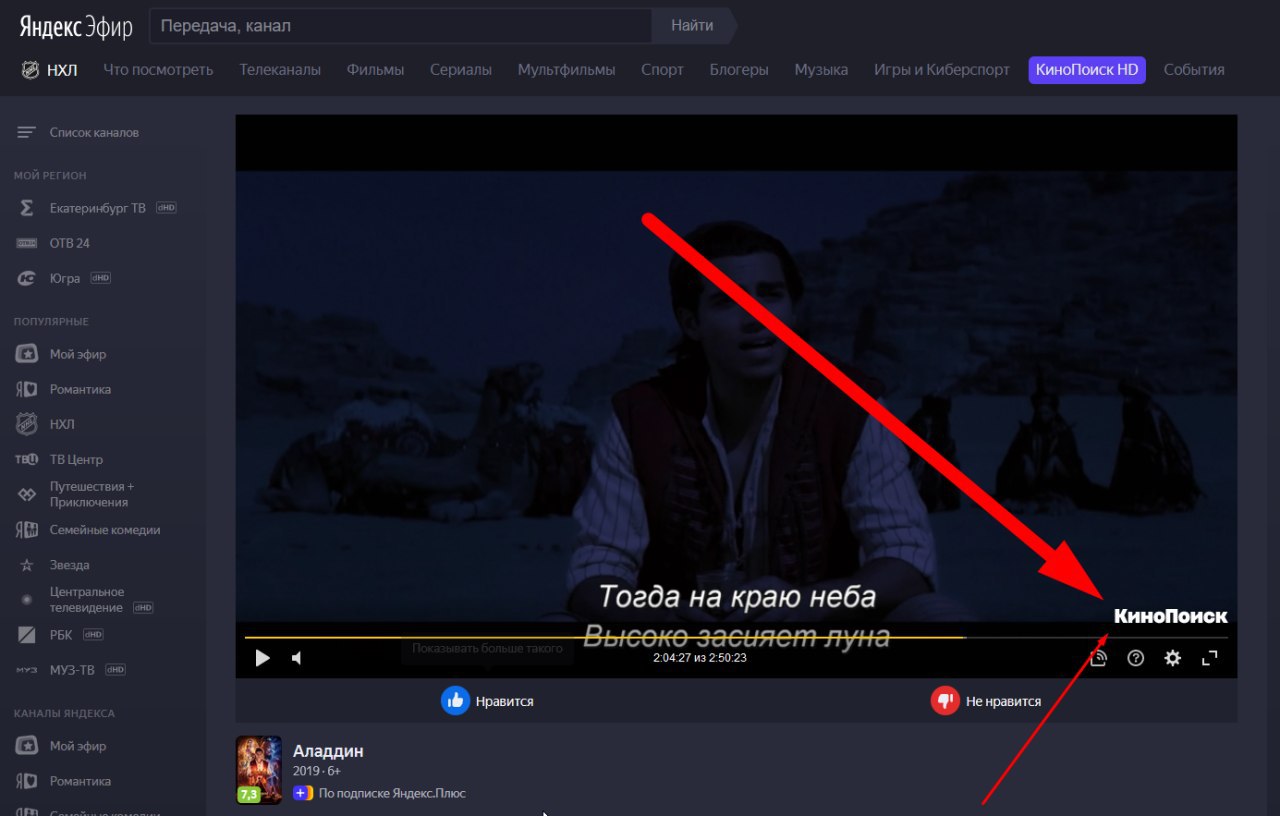Open the Блогеры tab
The width and height of the screenshot is (1280, 816).
(739, 70)
